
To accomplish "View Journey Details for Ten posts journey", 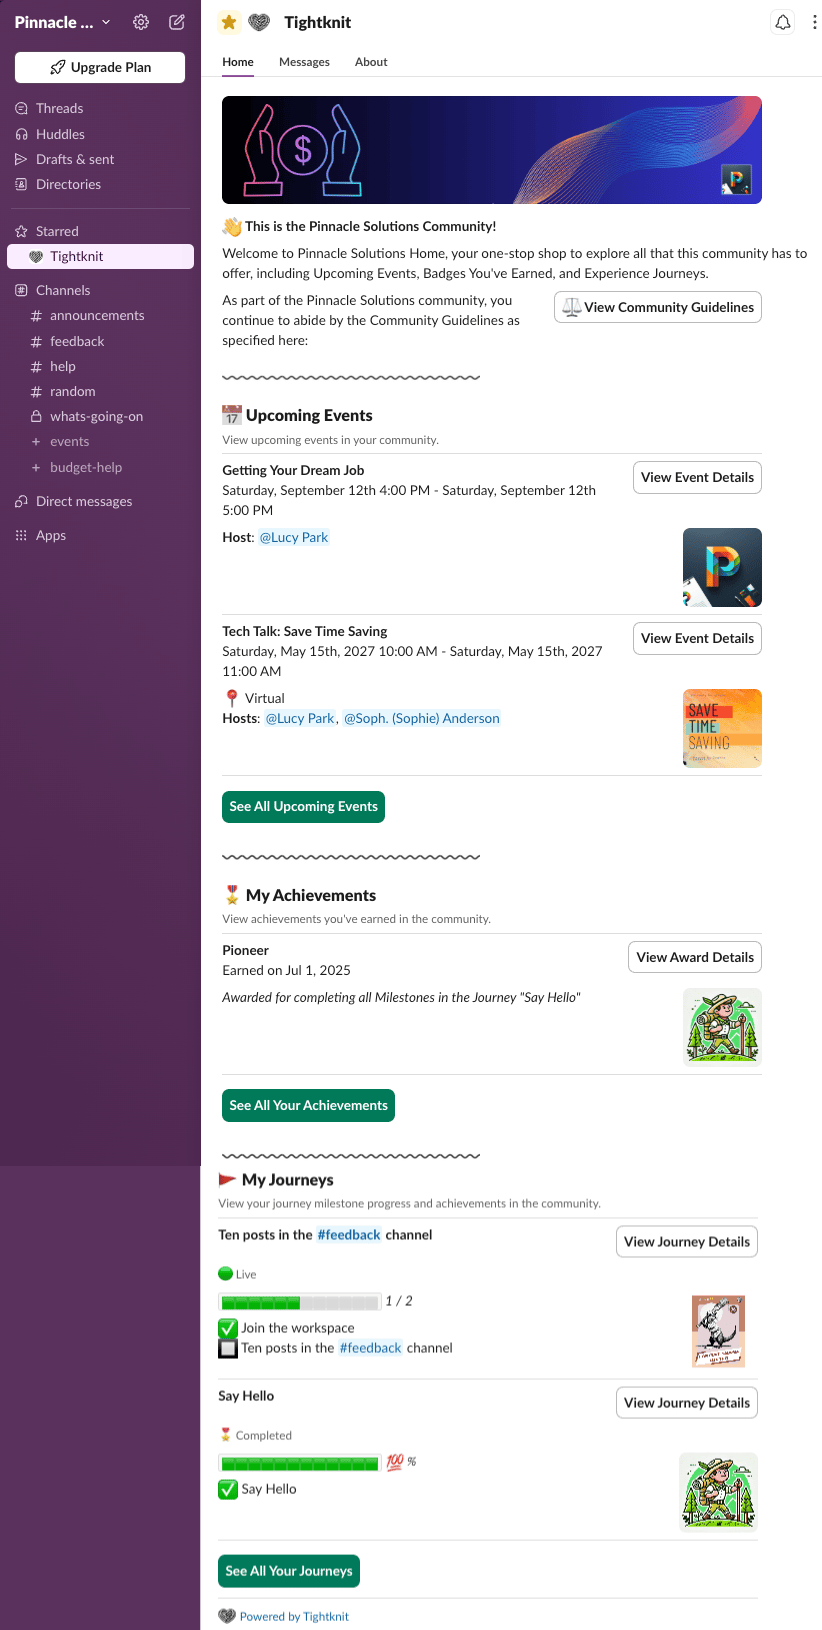I will tap(687, 1241).
